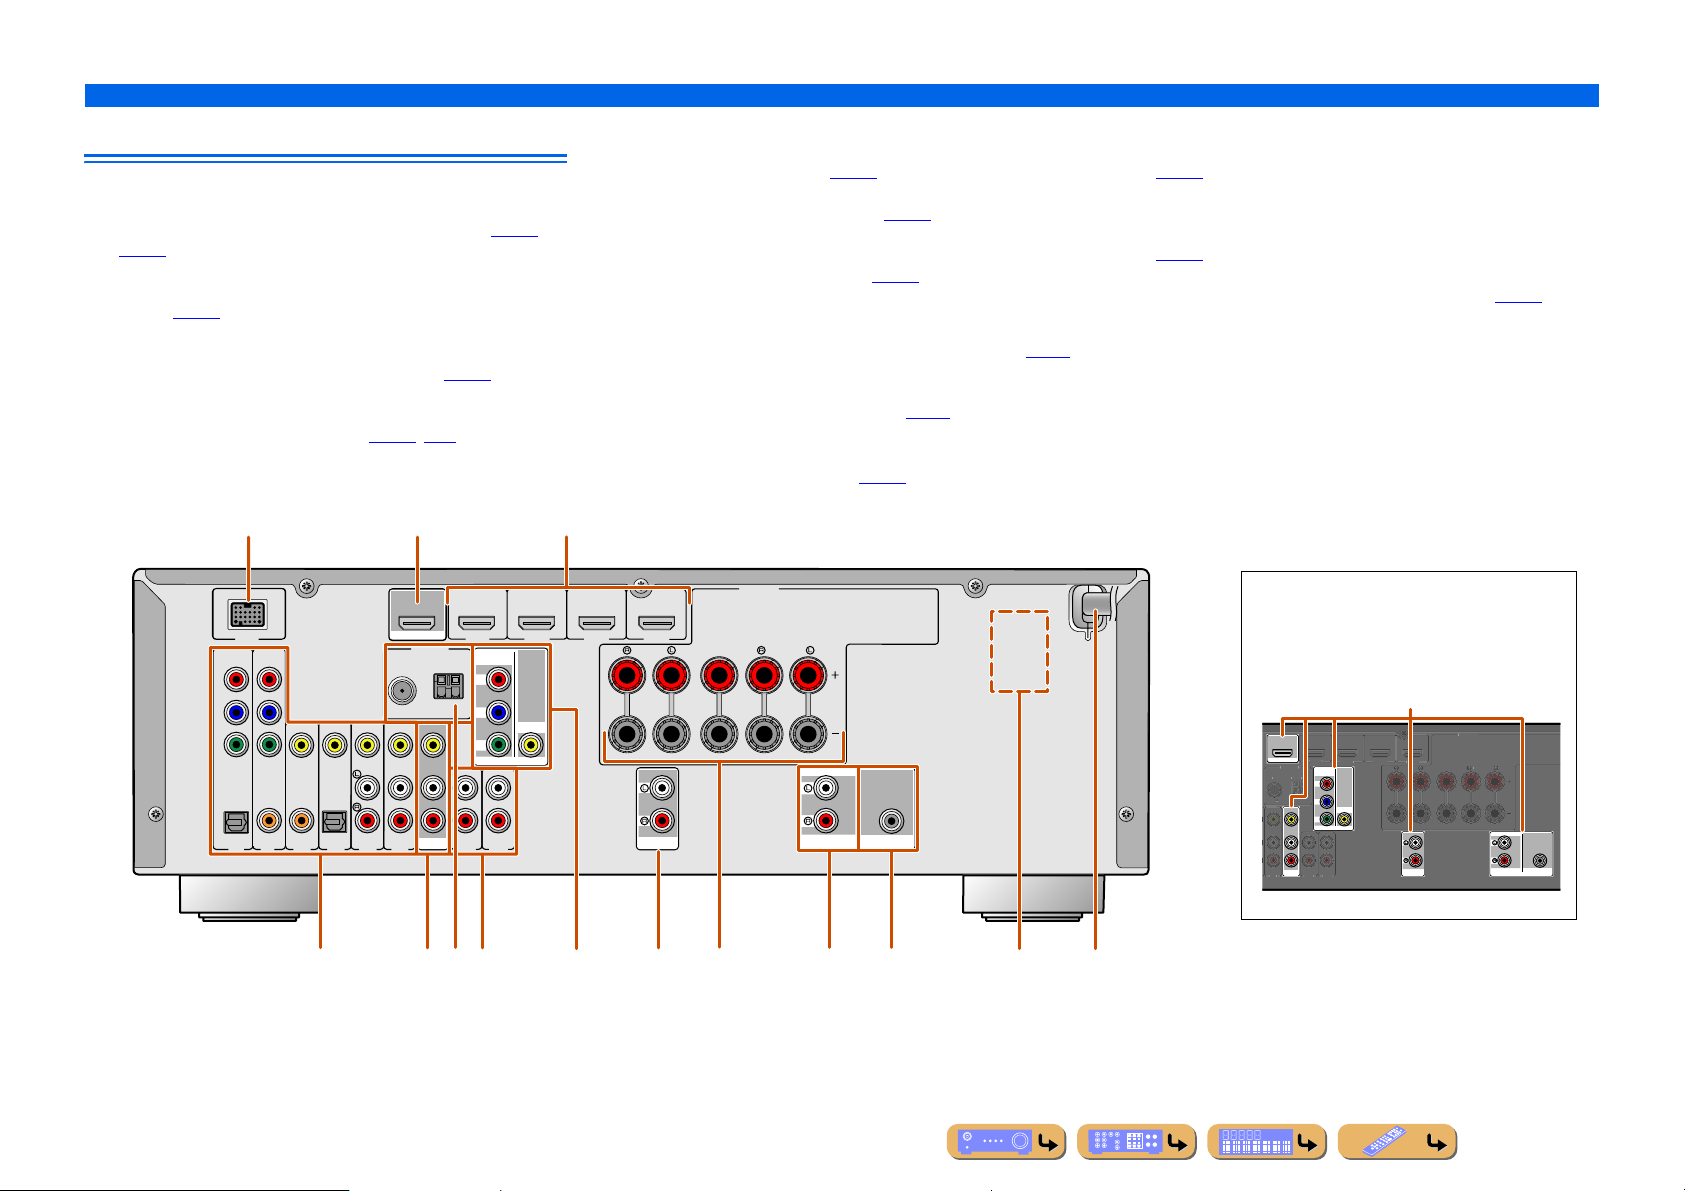This screenshot has height=1191, width=1685.
Task: Click the red speaker terminal beside the plus sign
Action: [x=808, y=676]
